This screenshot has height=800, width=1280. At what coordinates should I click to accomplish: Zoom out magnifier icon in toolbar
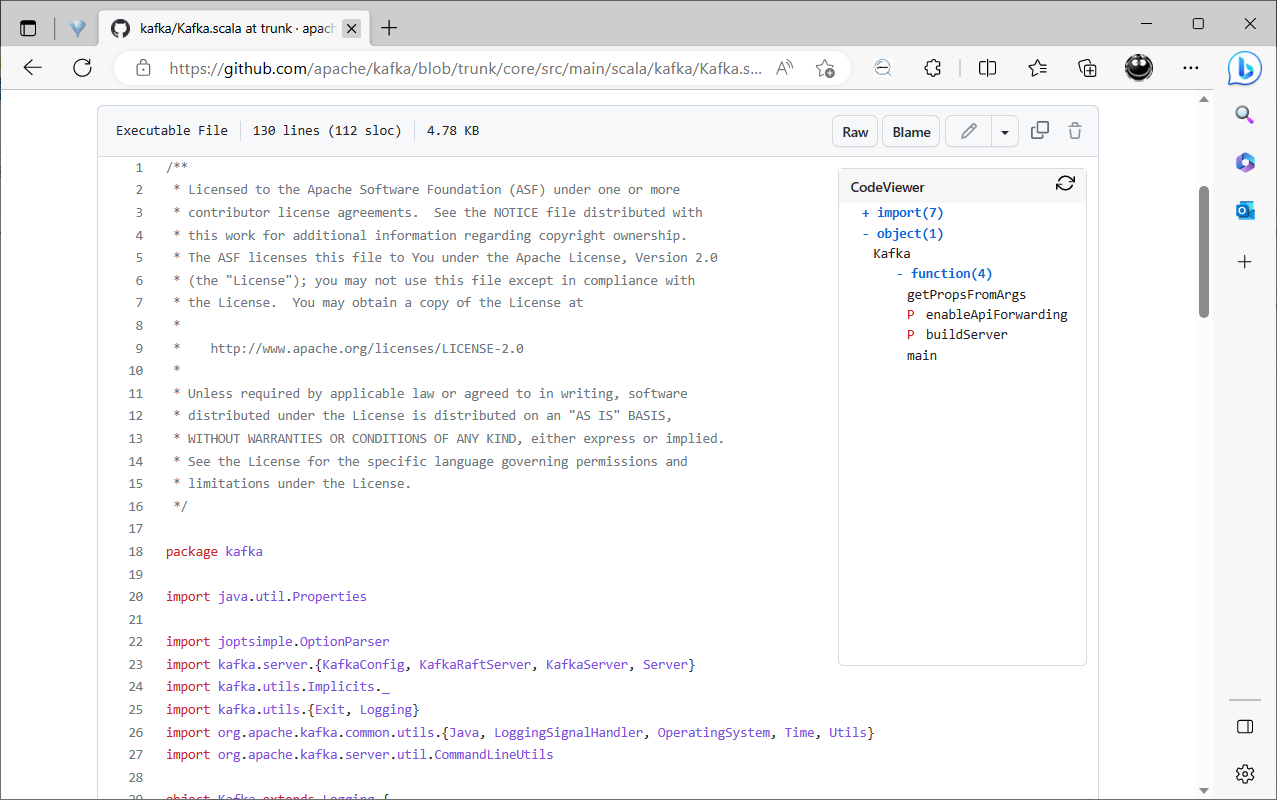tap(883, 68)
